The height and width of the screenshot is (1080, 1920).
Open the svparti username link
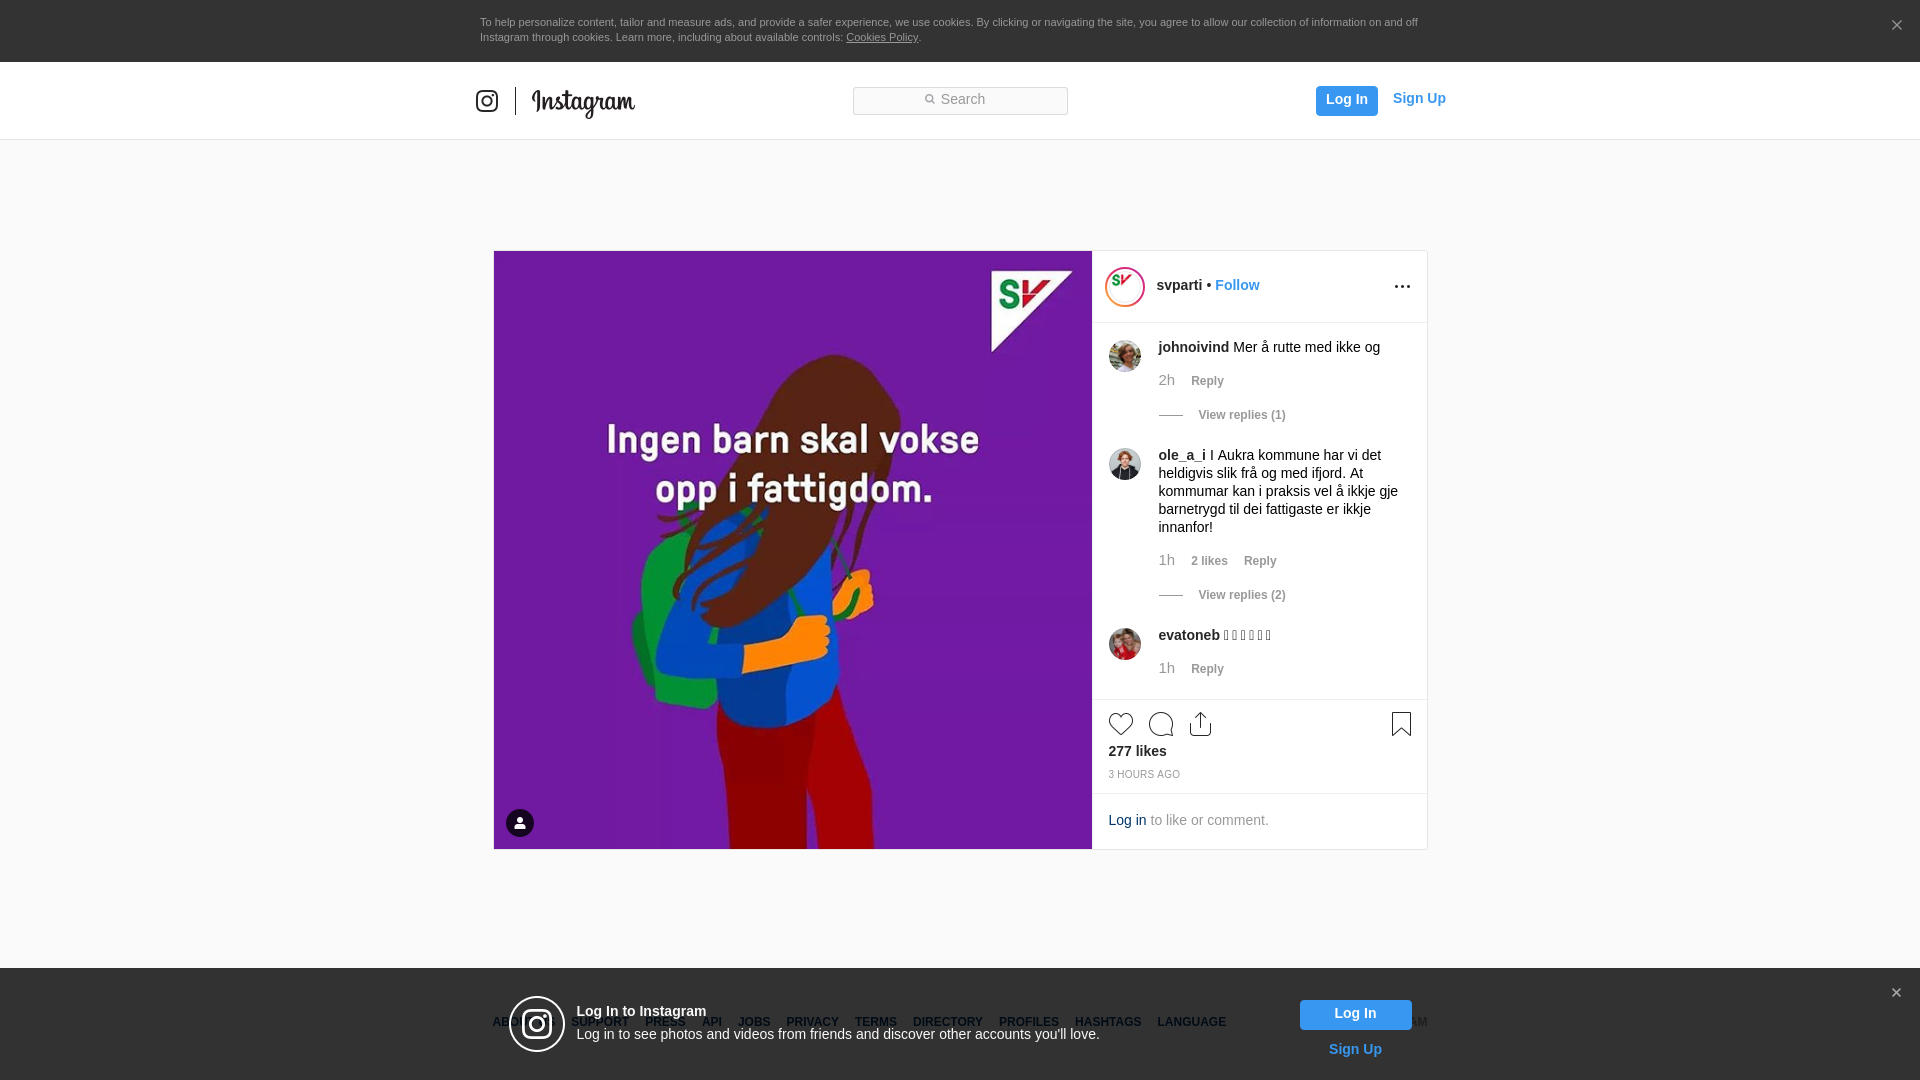tap(1179, 285)
